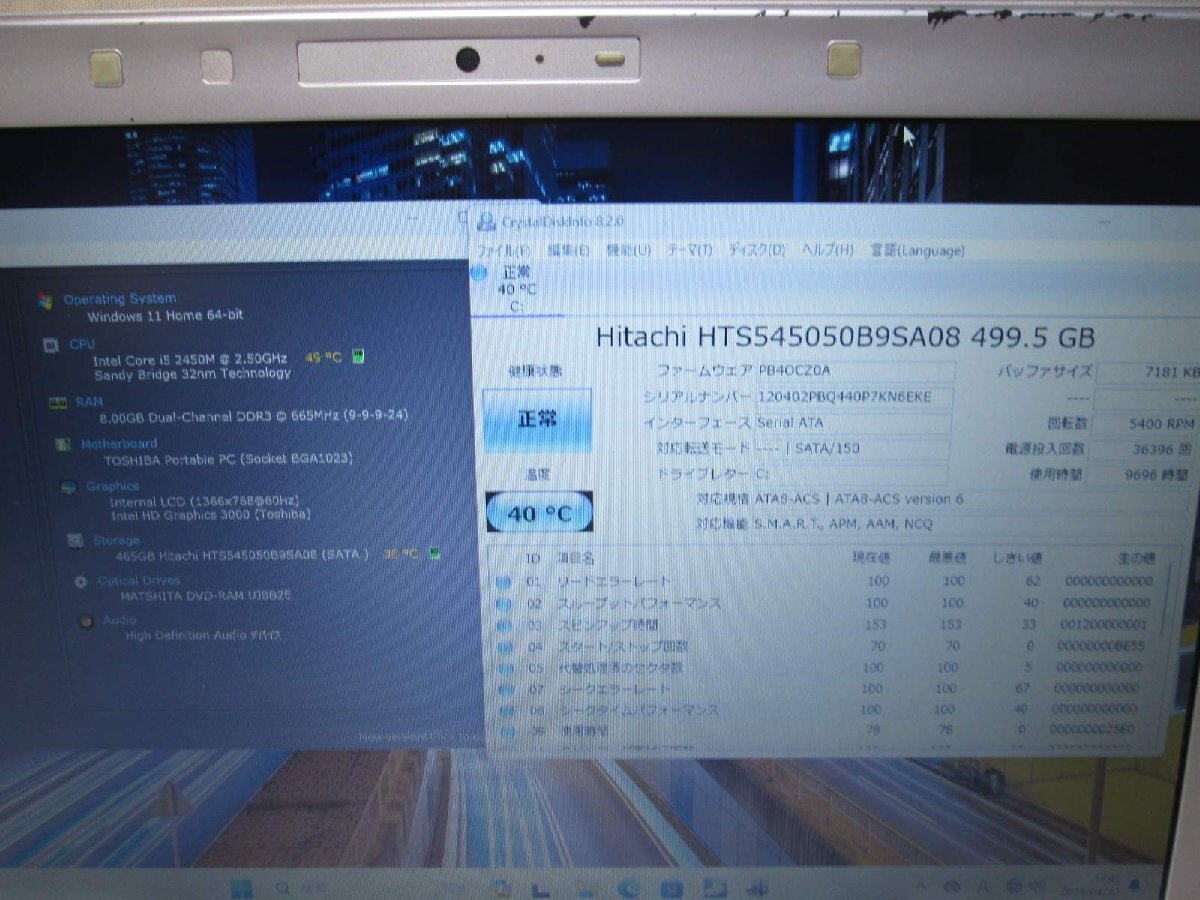Screen dimensions: 1200x900
Task: Click the CrystalDiskInfo title bar icon
Action: click(486, 221)
